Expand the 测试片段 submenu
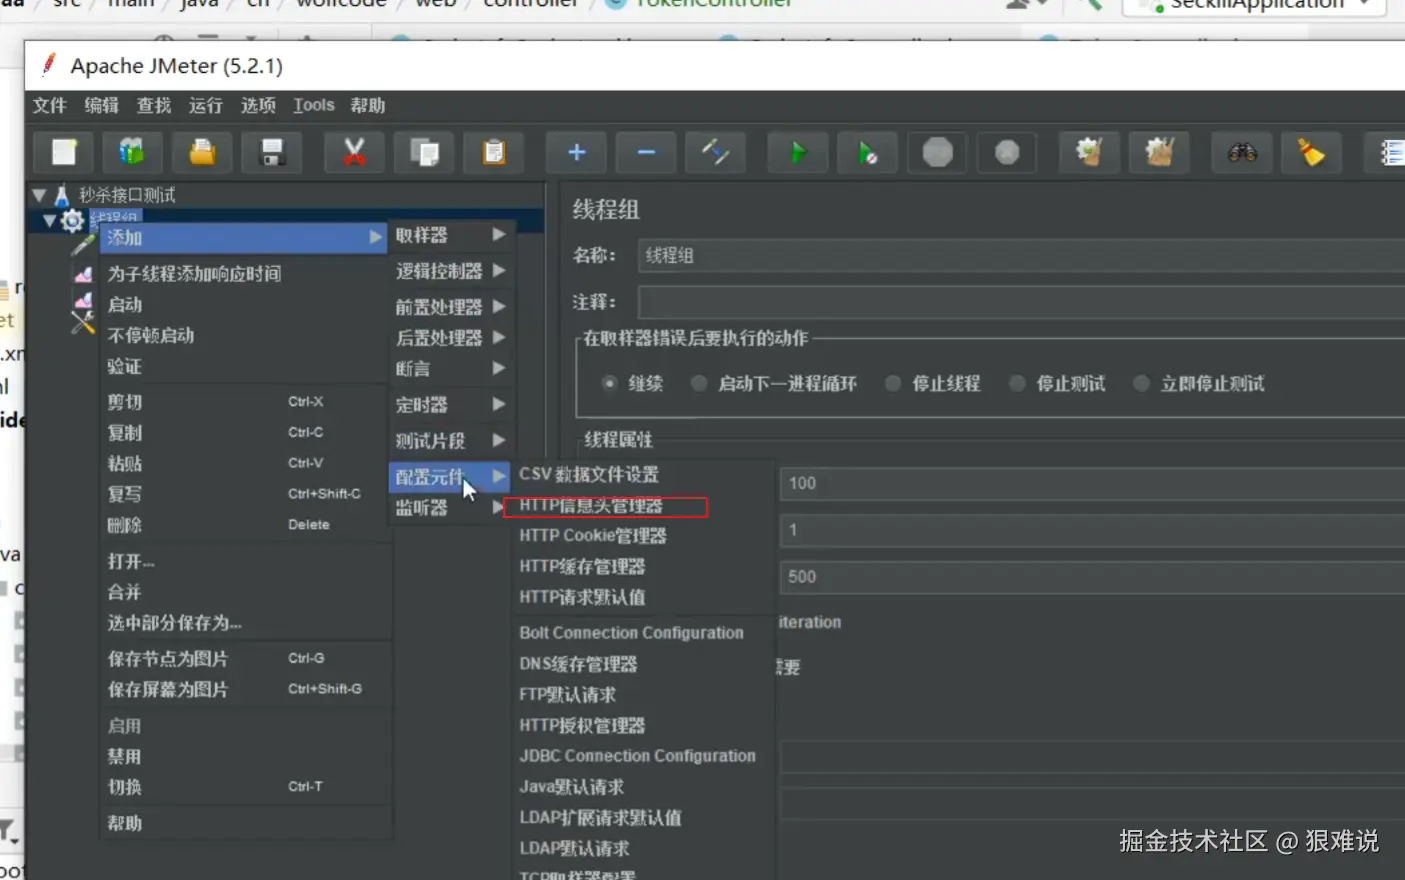Image resolution: width=1405 pixels, height=880 pixels. click(452, 441)
